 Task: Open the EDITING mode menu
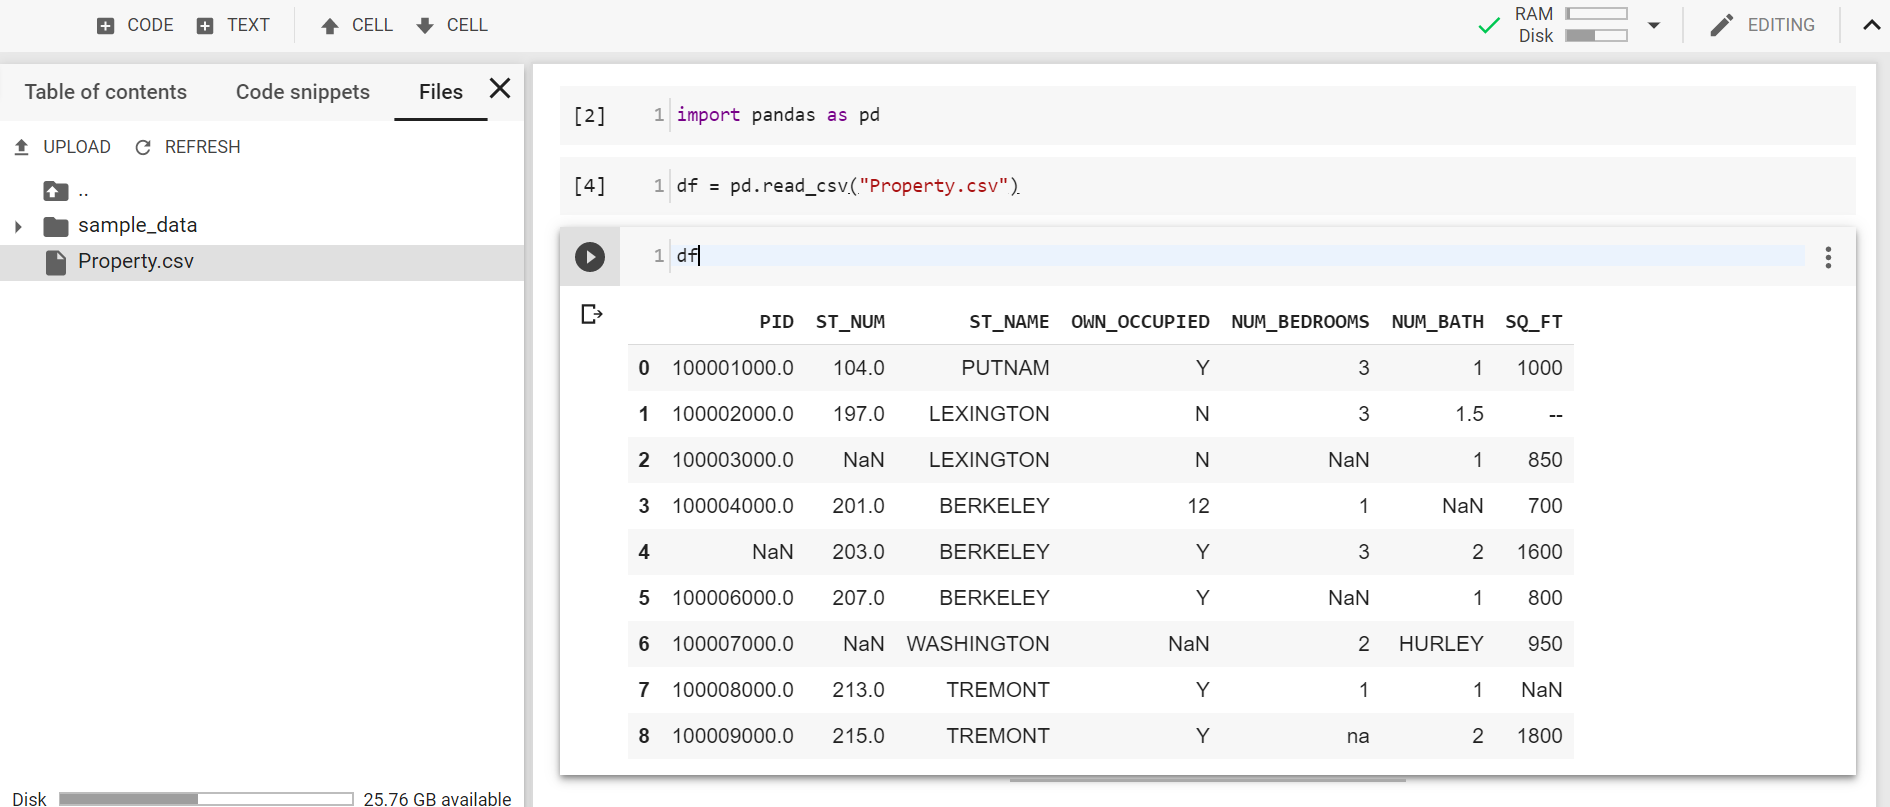(x=1763, y=26)
